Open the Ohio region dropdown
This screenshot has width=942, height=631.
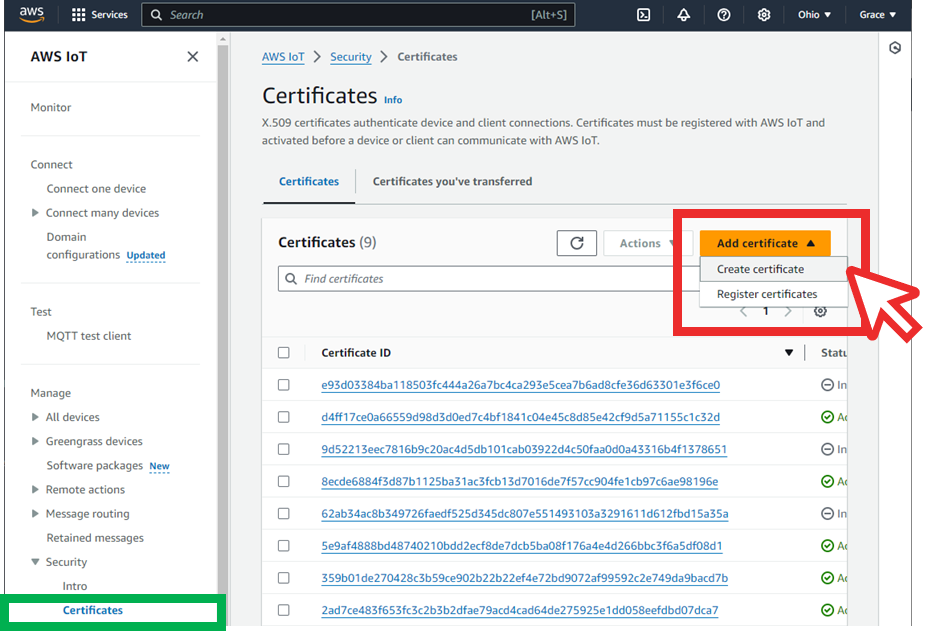coord(814,15)
